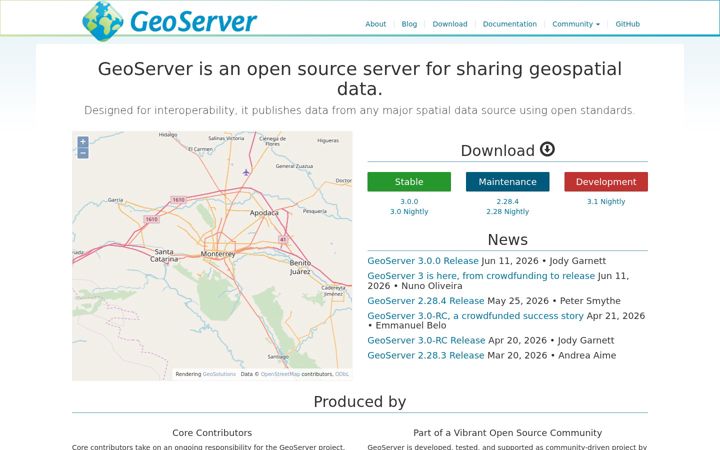The width and height of the screenshot is (720, 450).
Task: Zoom in the map with plus button
Action: pyautogui.click(x=83, y=142)
